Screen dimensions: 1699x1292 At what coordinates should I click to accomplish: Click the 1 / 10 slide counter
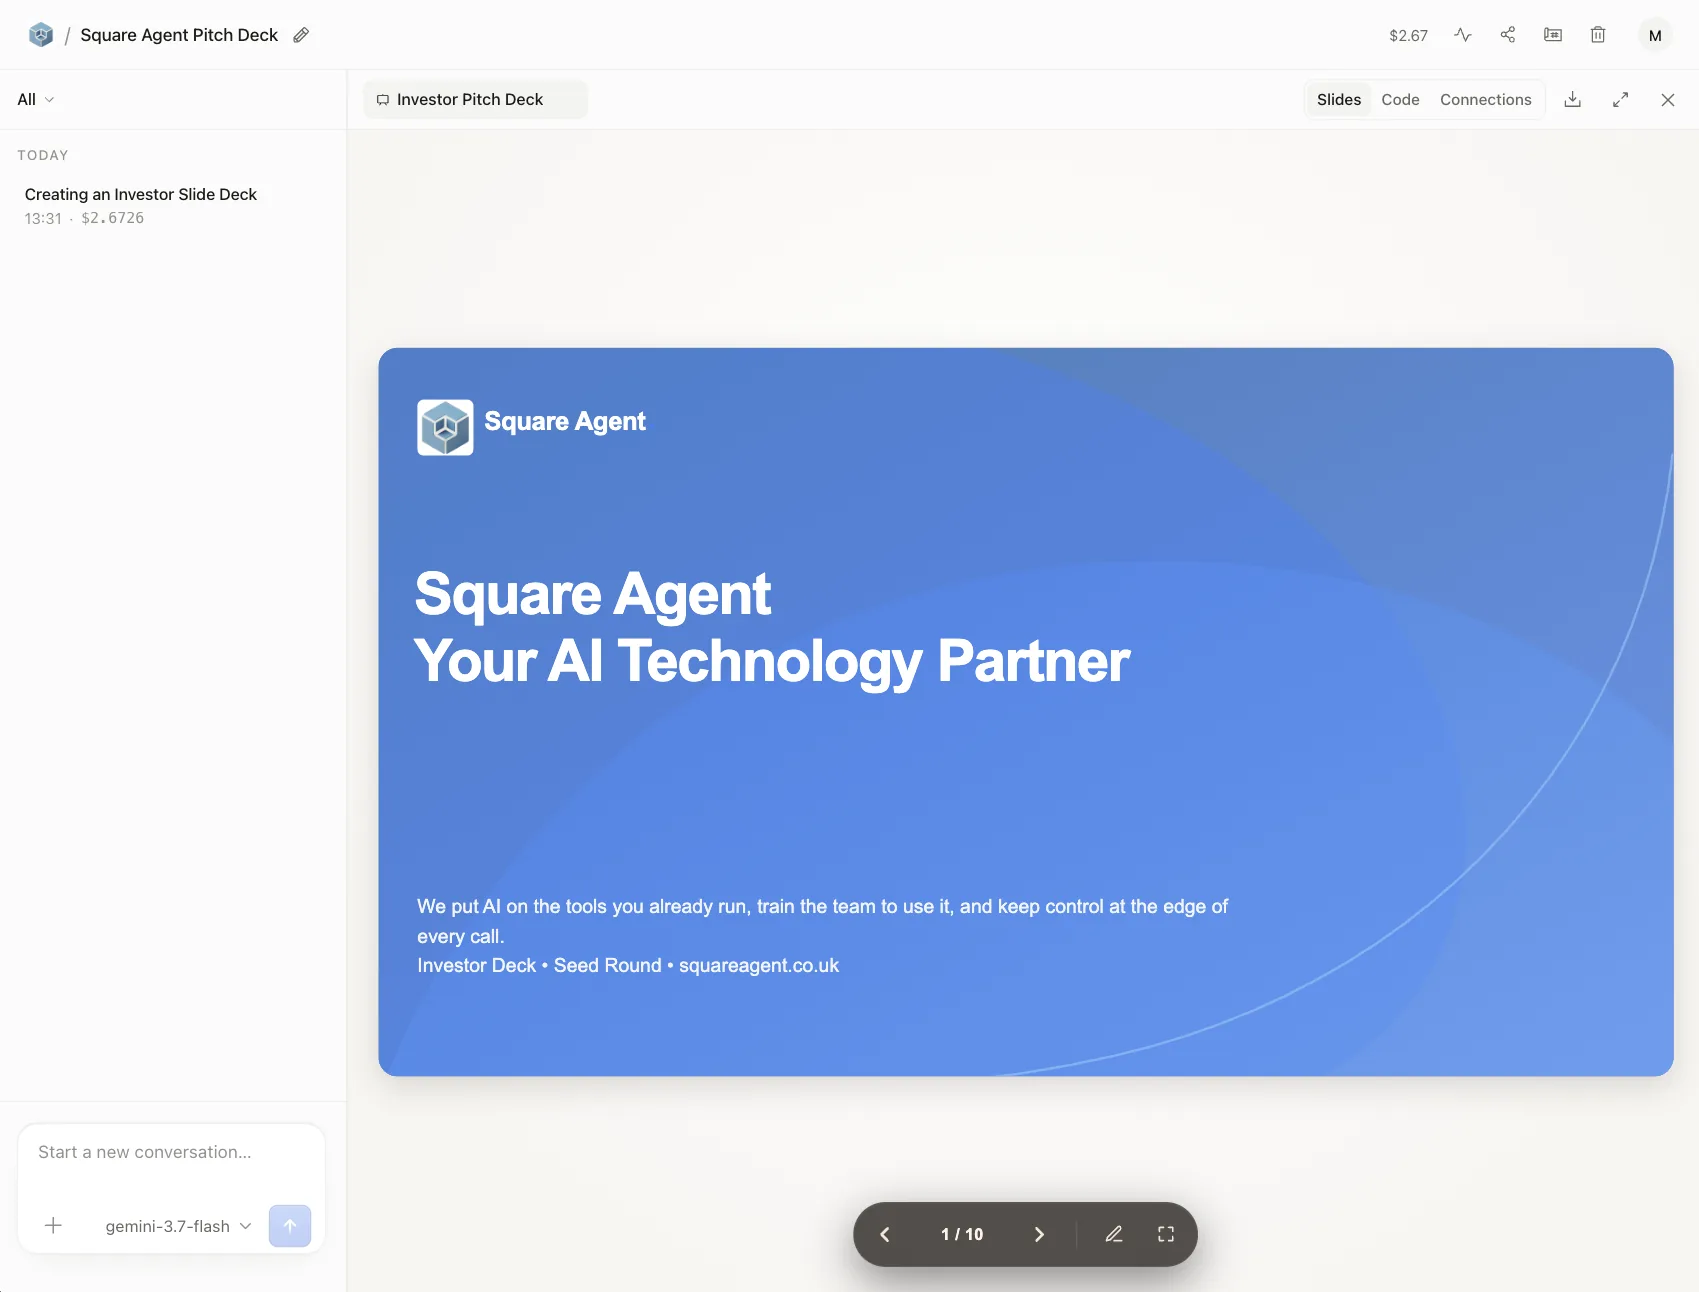962,1234
